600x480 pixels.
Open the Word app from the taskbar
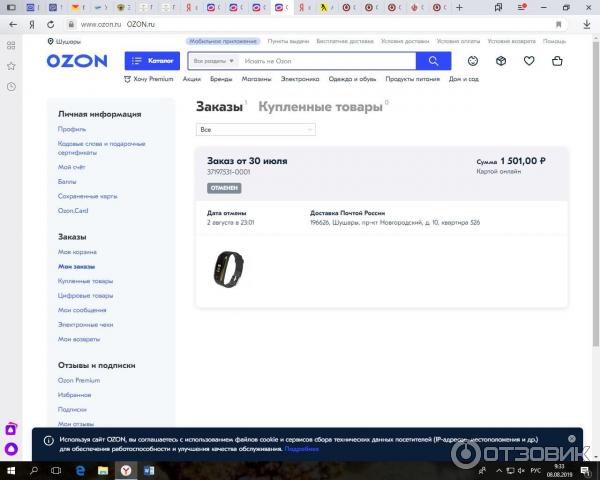click(149, 471)
